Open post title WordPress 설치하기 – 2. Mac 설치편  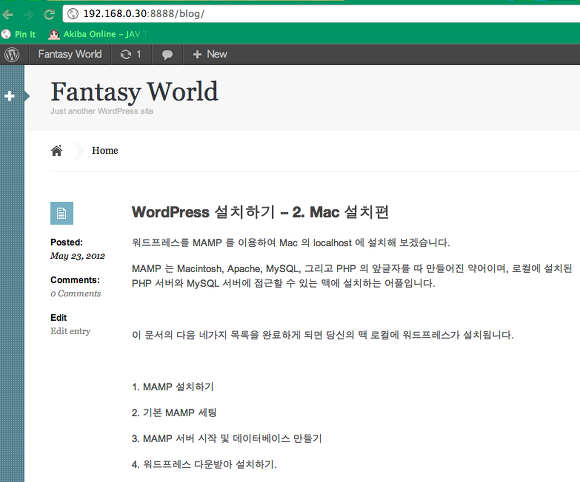click(x=260, y=212)
